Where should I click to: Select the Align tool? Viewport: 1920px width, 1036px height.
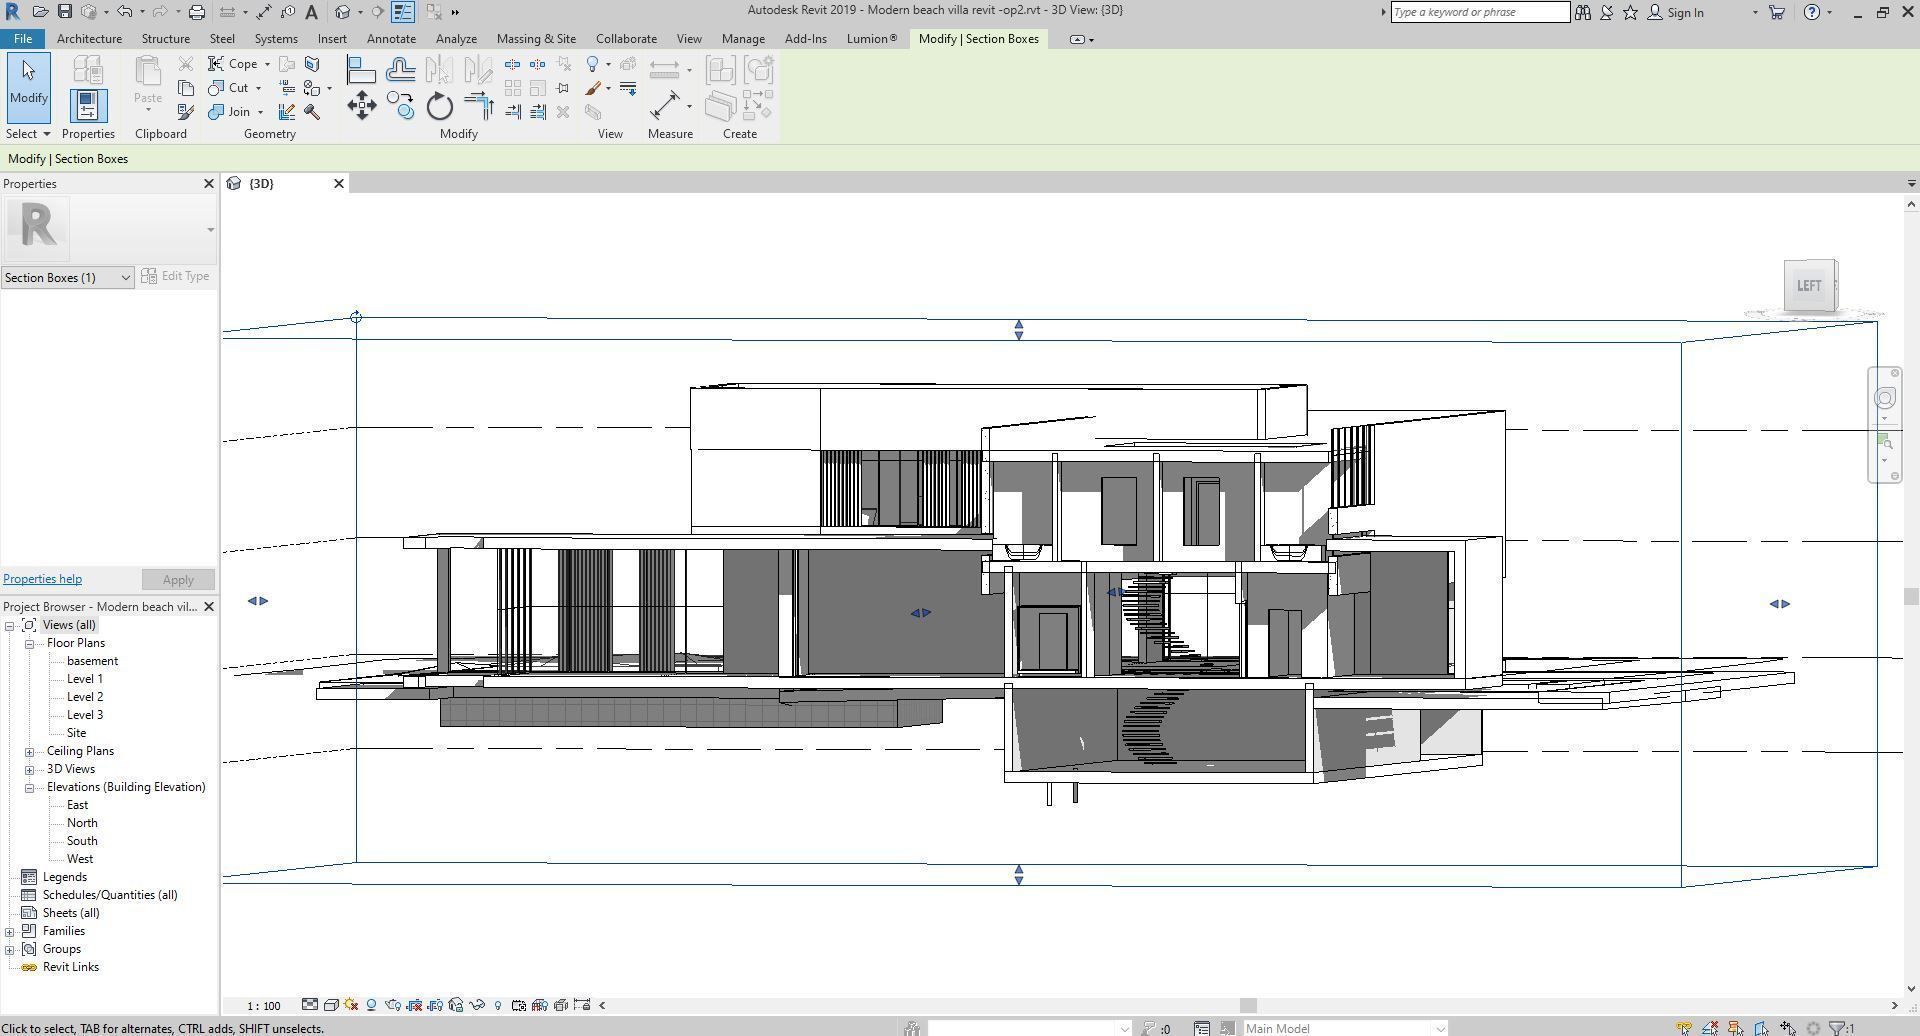[361, 69]
